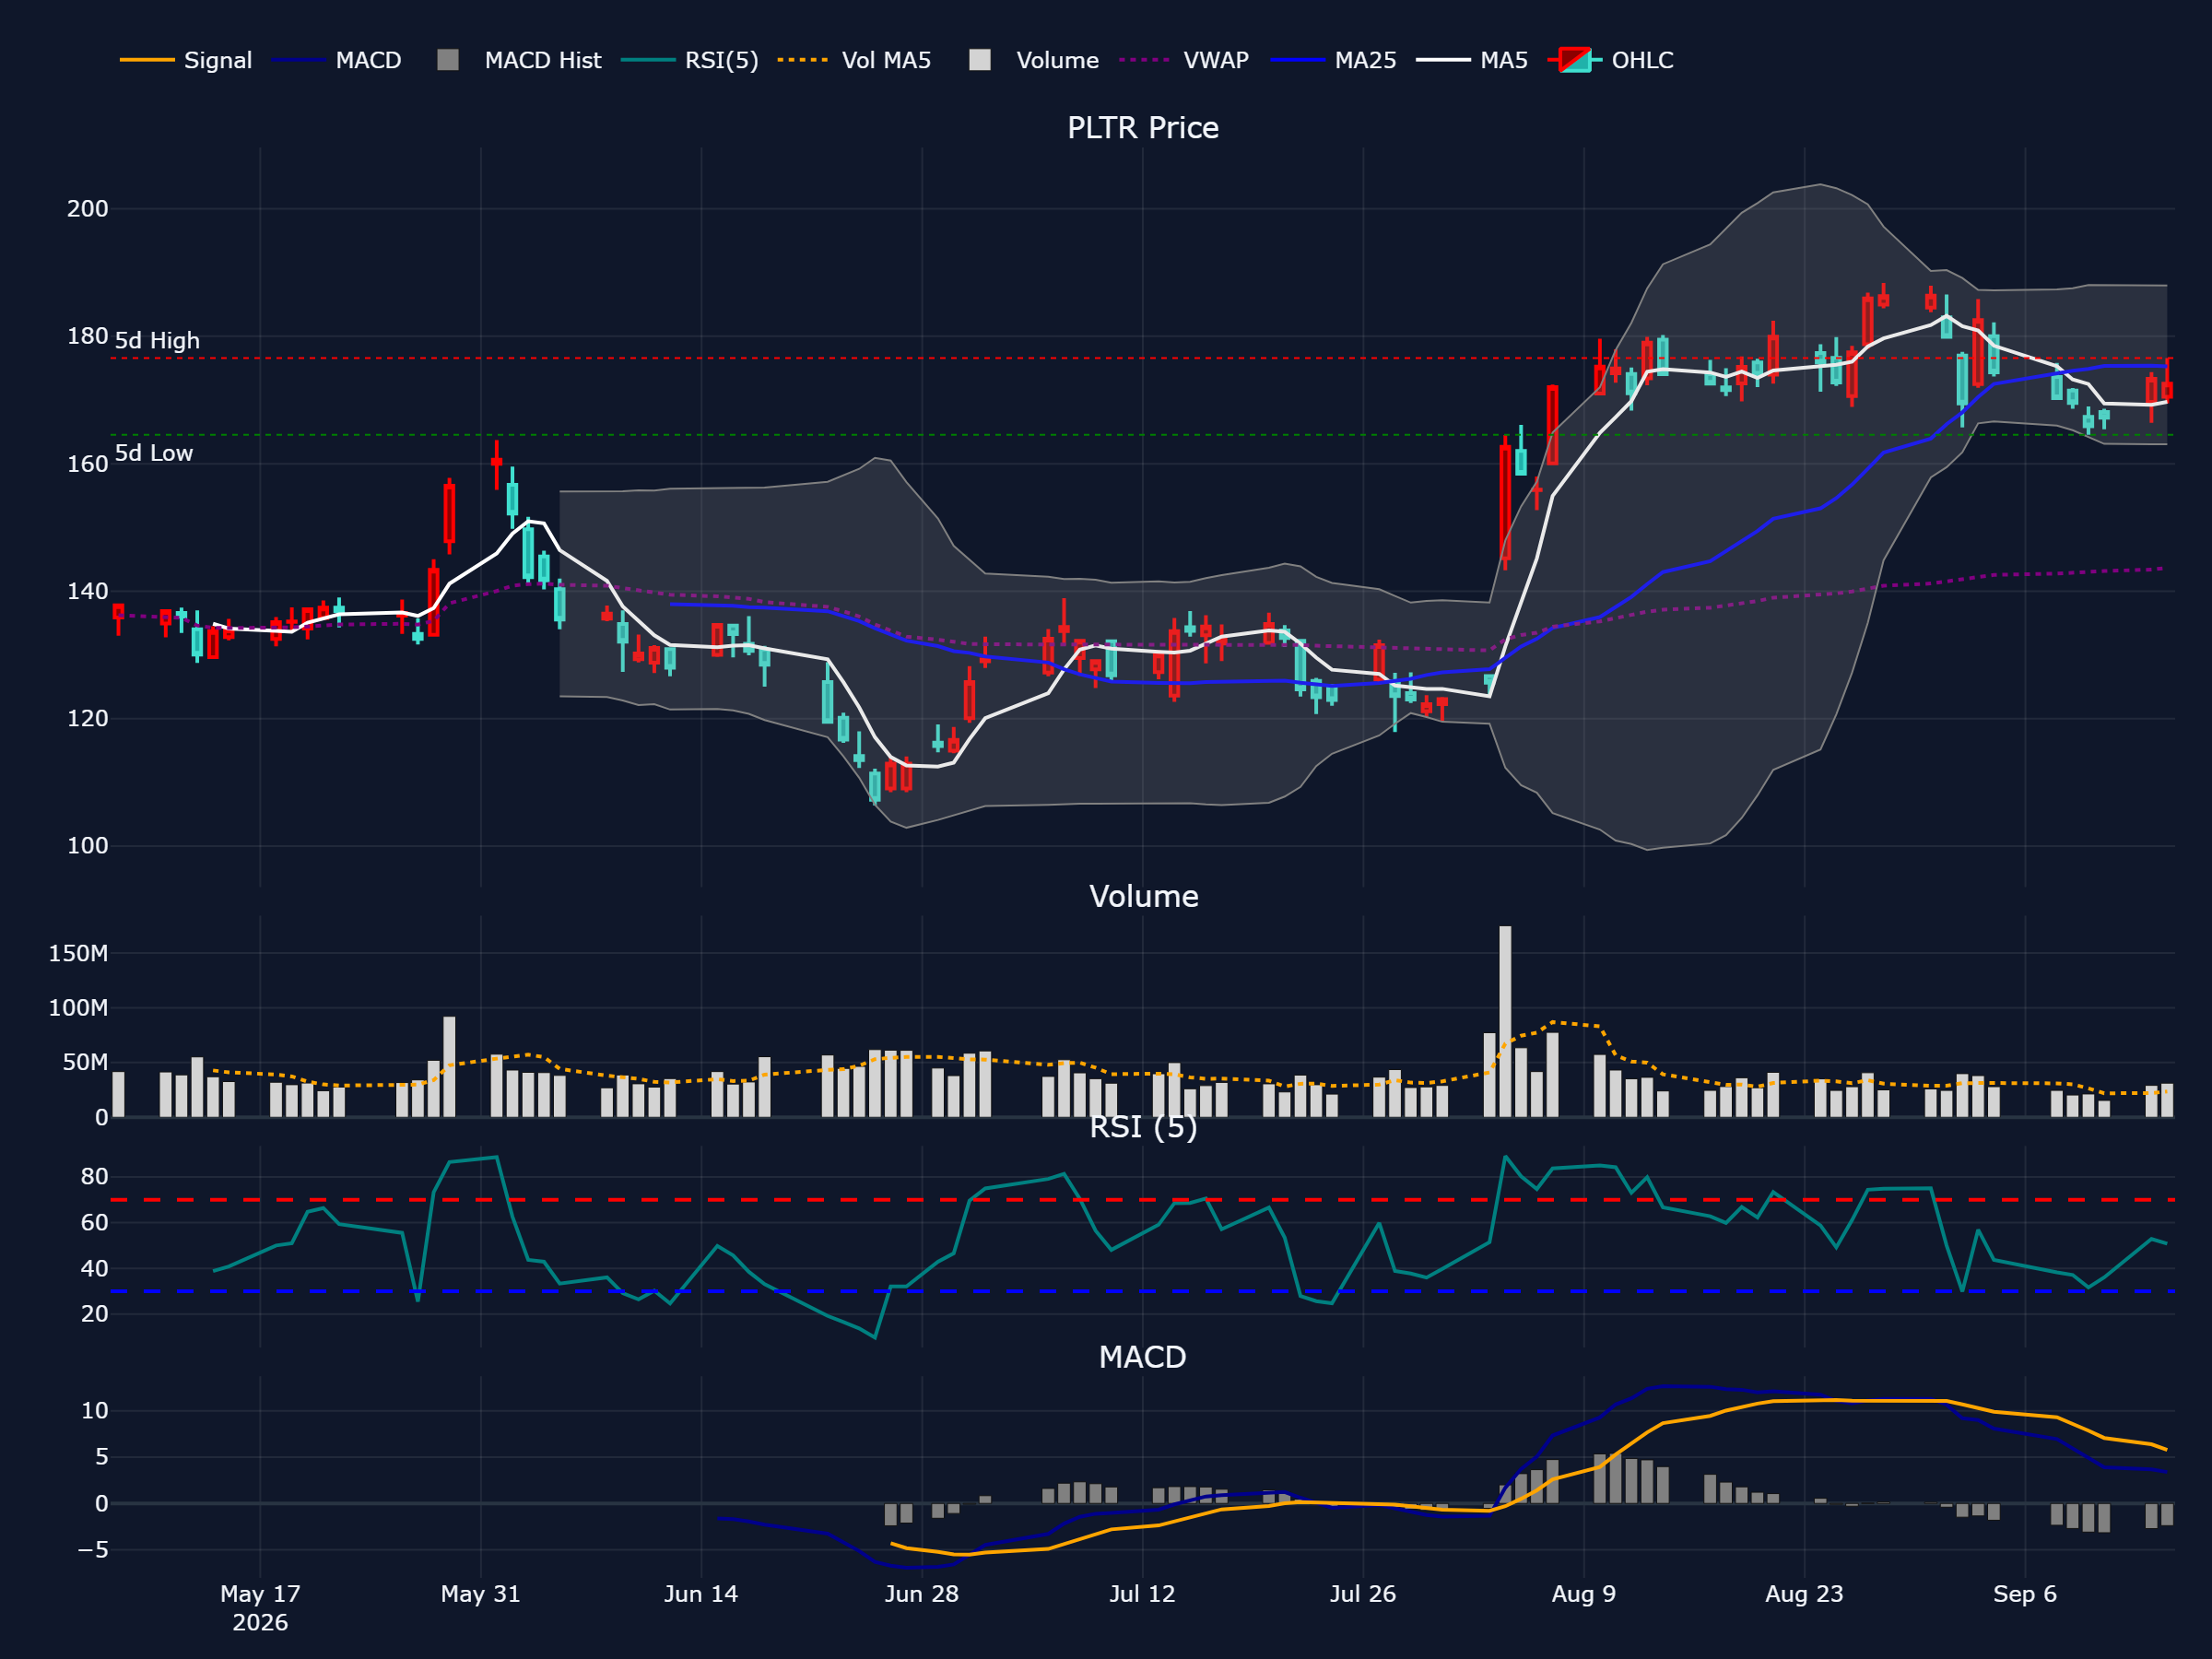The width and height of the screenshot is (2212, 1659).
Task: Click the Volume subplot title
Action: (x=1143, y=896)
